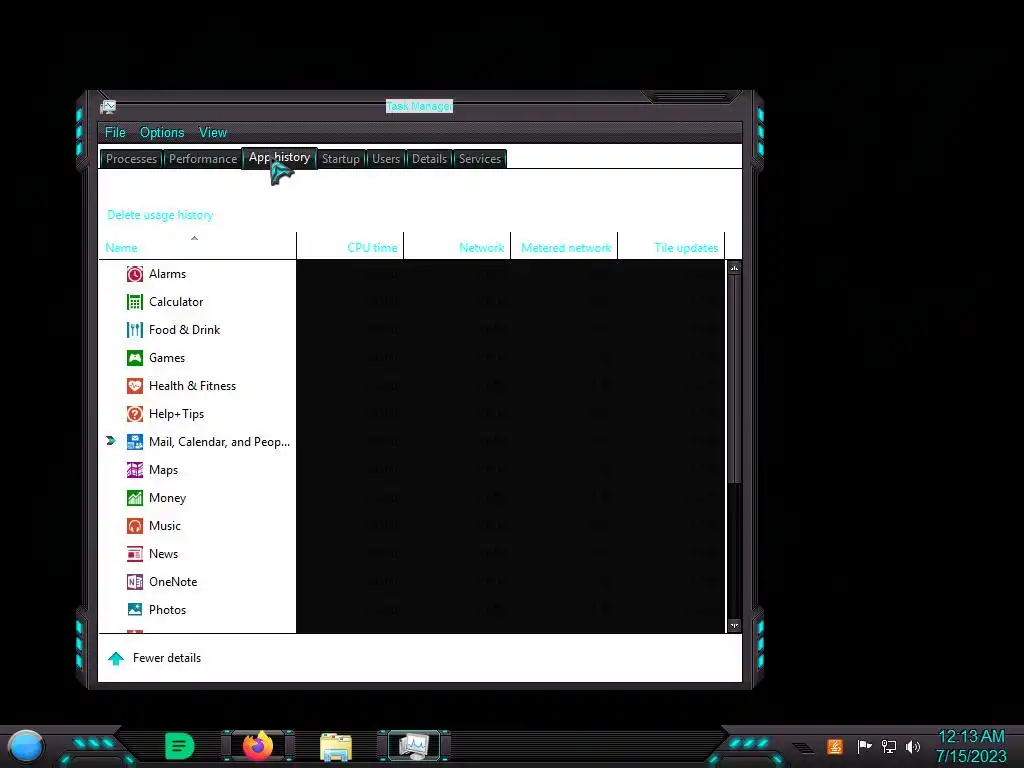Launch Firefox from the taskbar
1024x768 pixels.
click(258, 746)
